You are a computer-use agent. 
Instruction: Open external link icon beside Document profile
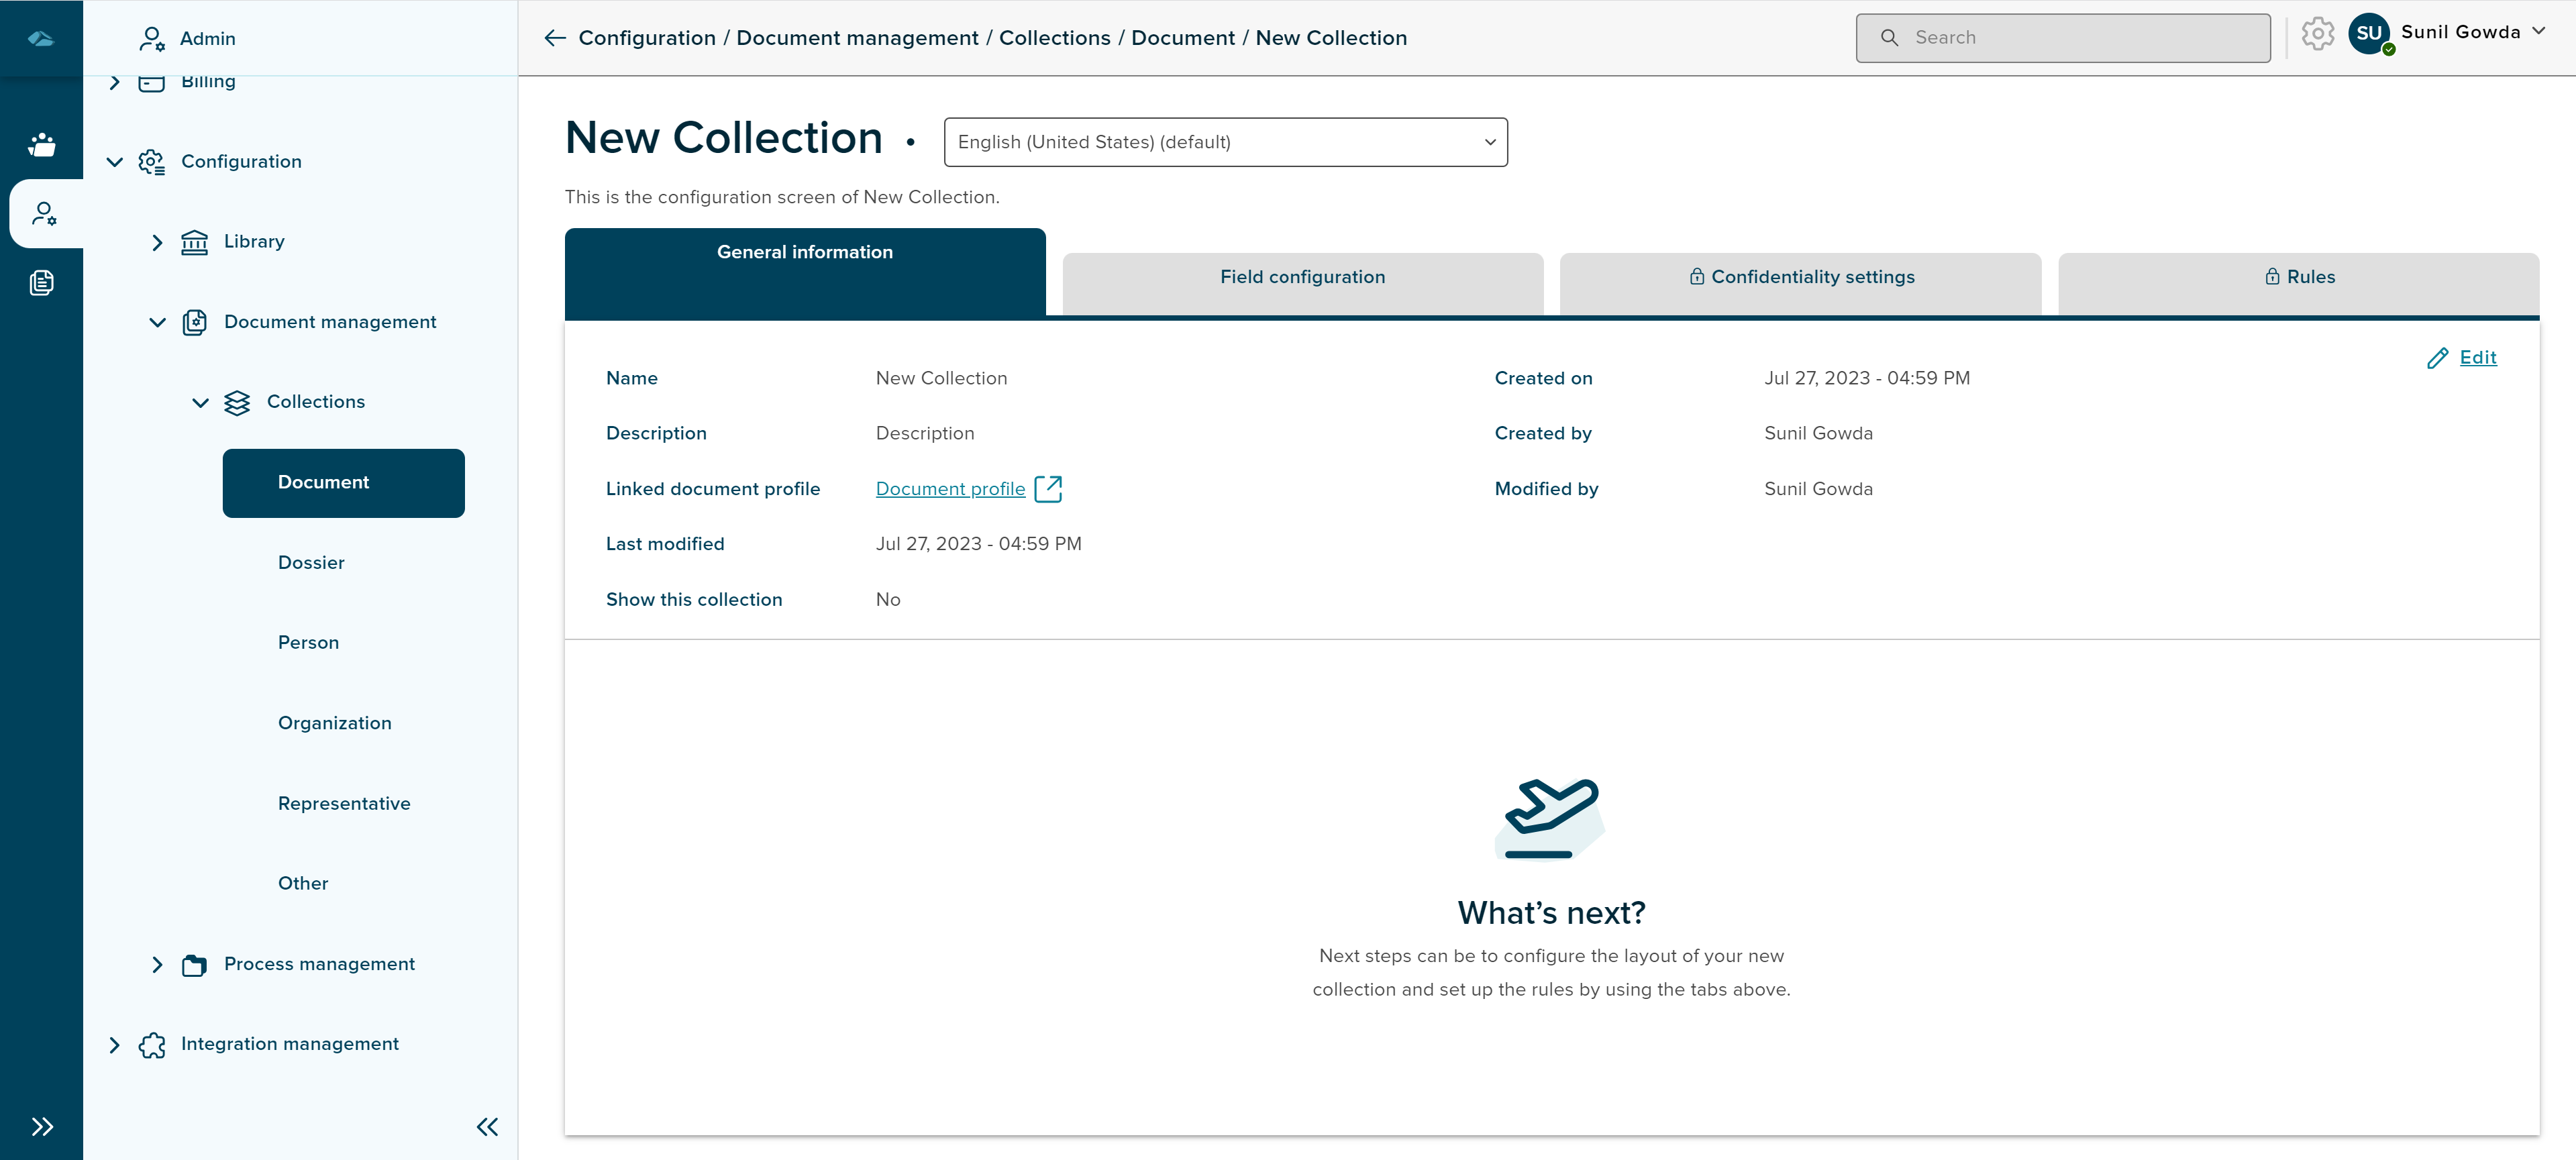pos(1048,489)
